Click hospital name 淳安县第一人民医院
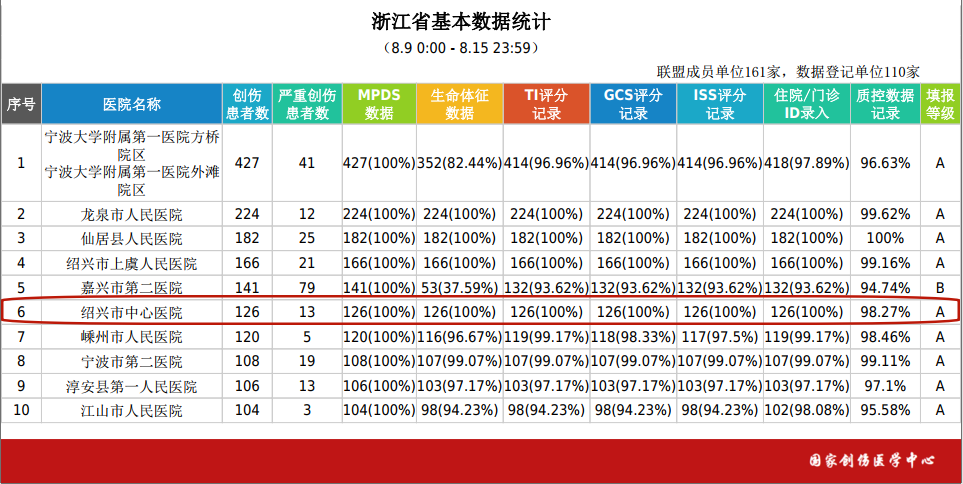The height and width of the screenshot is (484, 963). pyautogui.click(x=132, y=386)
